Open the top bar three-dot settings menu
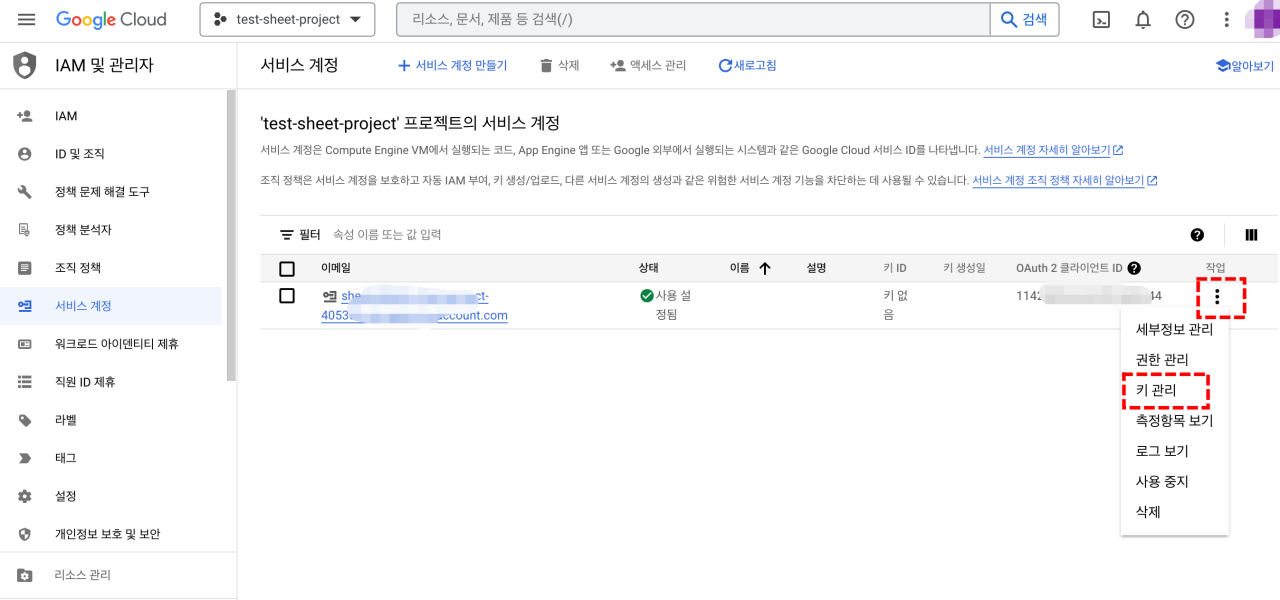Image resolution: width=1280 pixels, height=600 pixels. coord(1227,20)
